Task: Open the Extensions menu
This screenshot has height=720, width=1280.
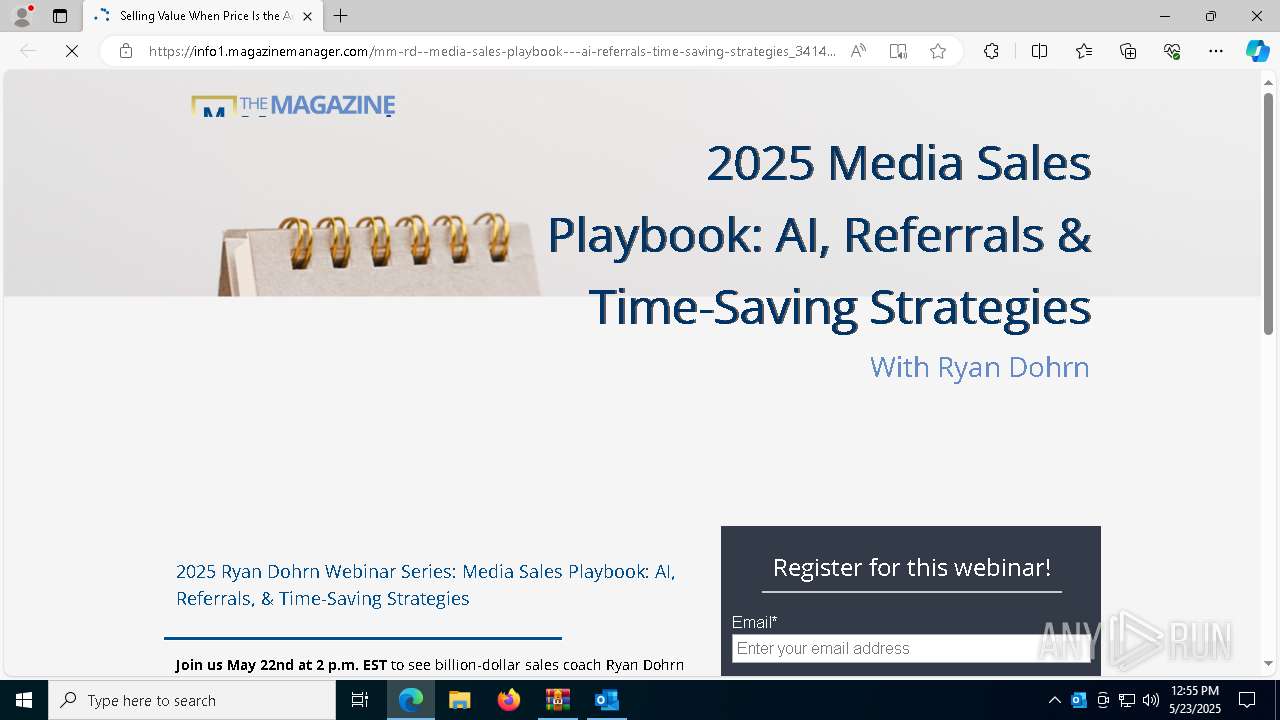Action: pos(991,51)
